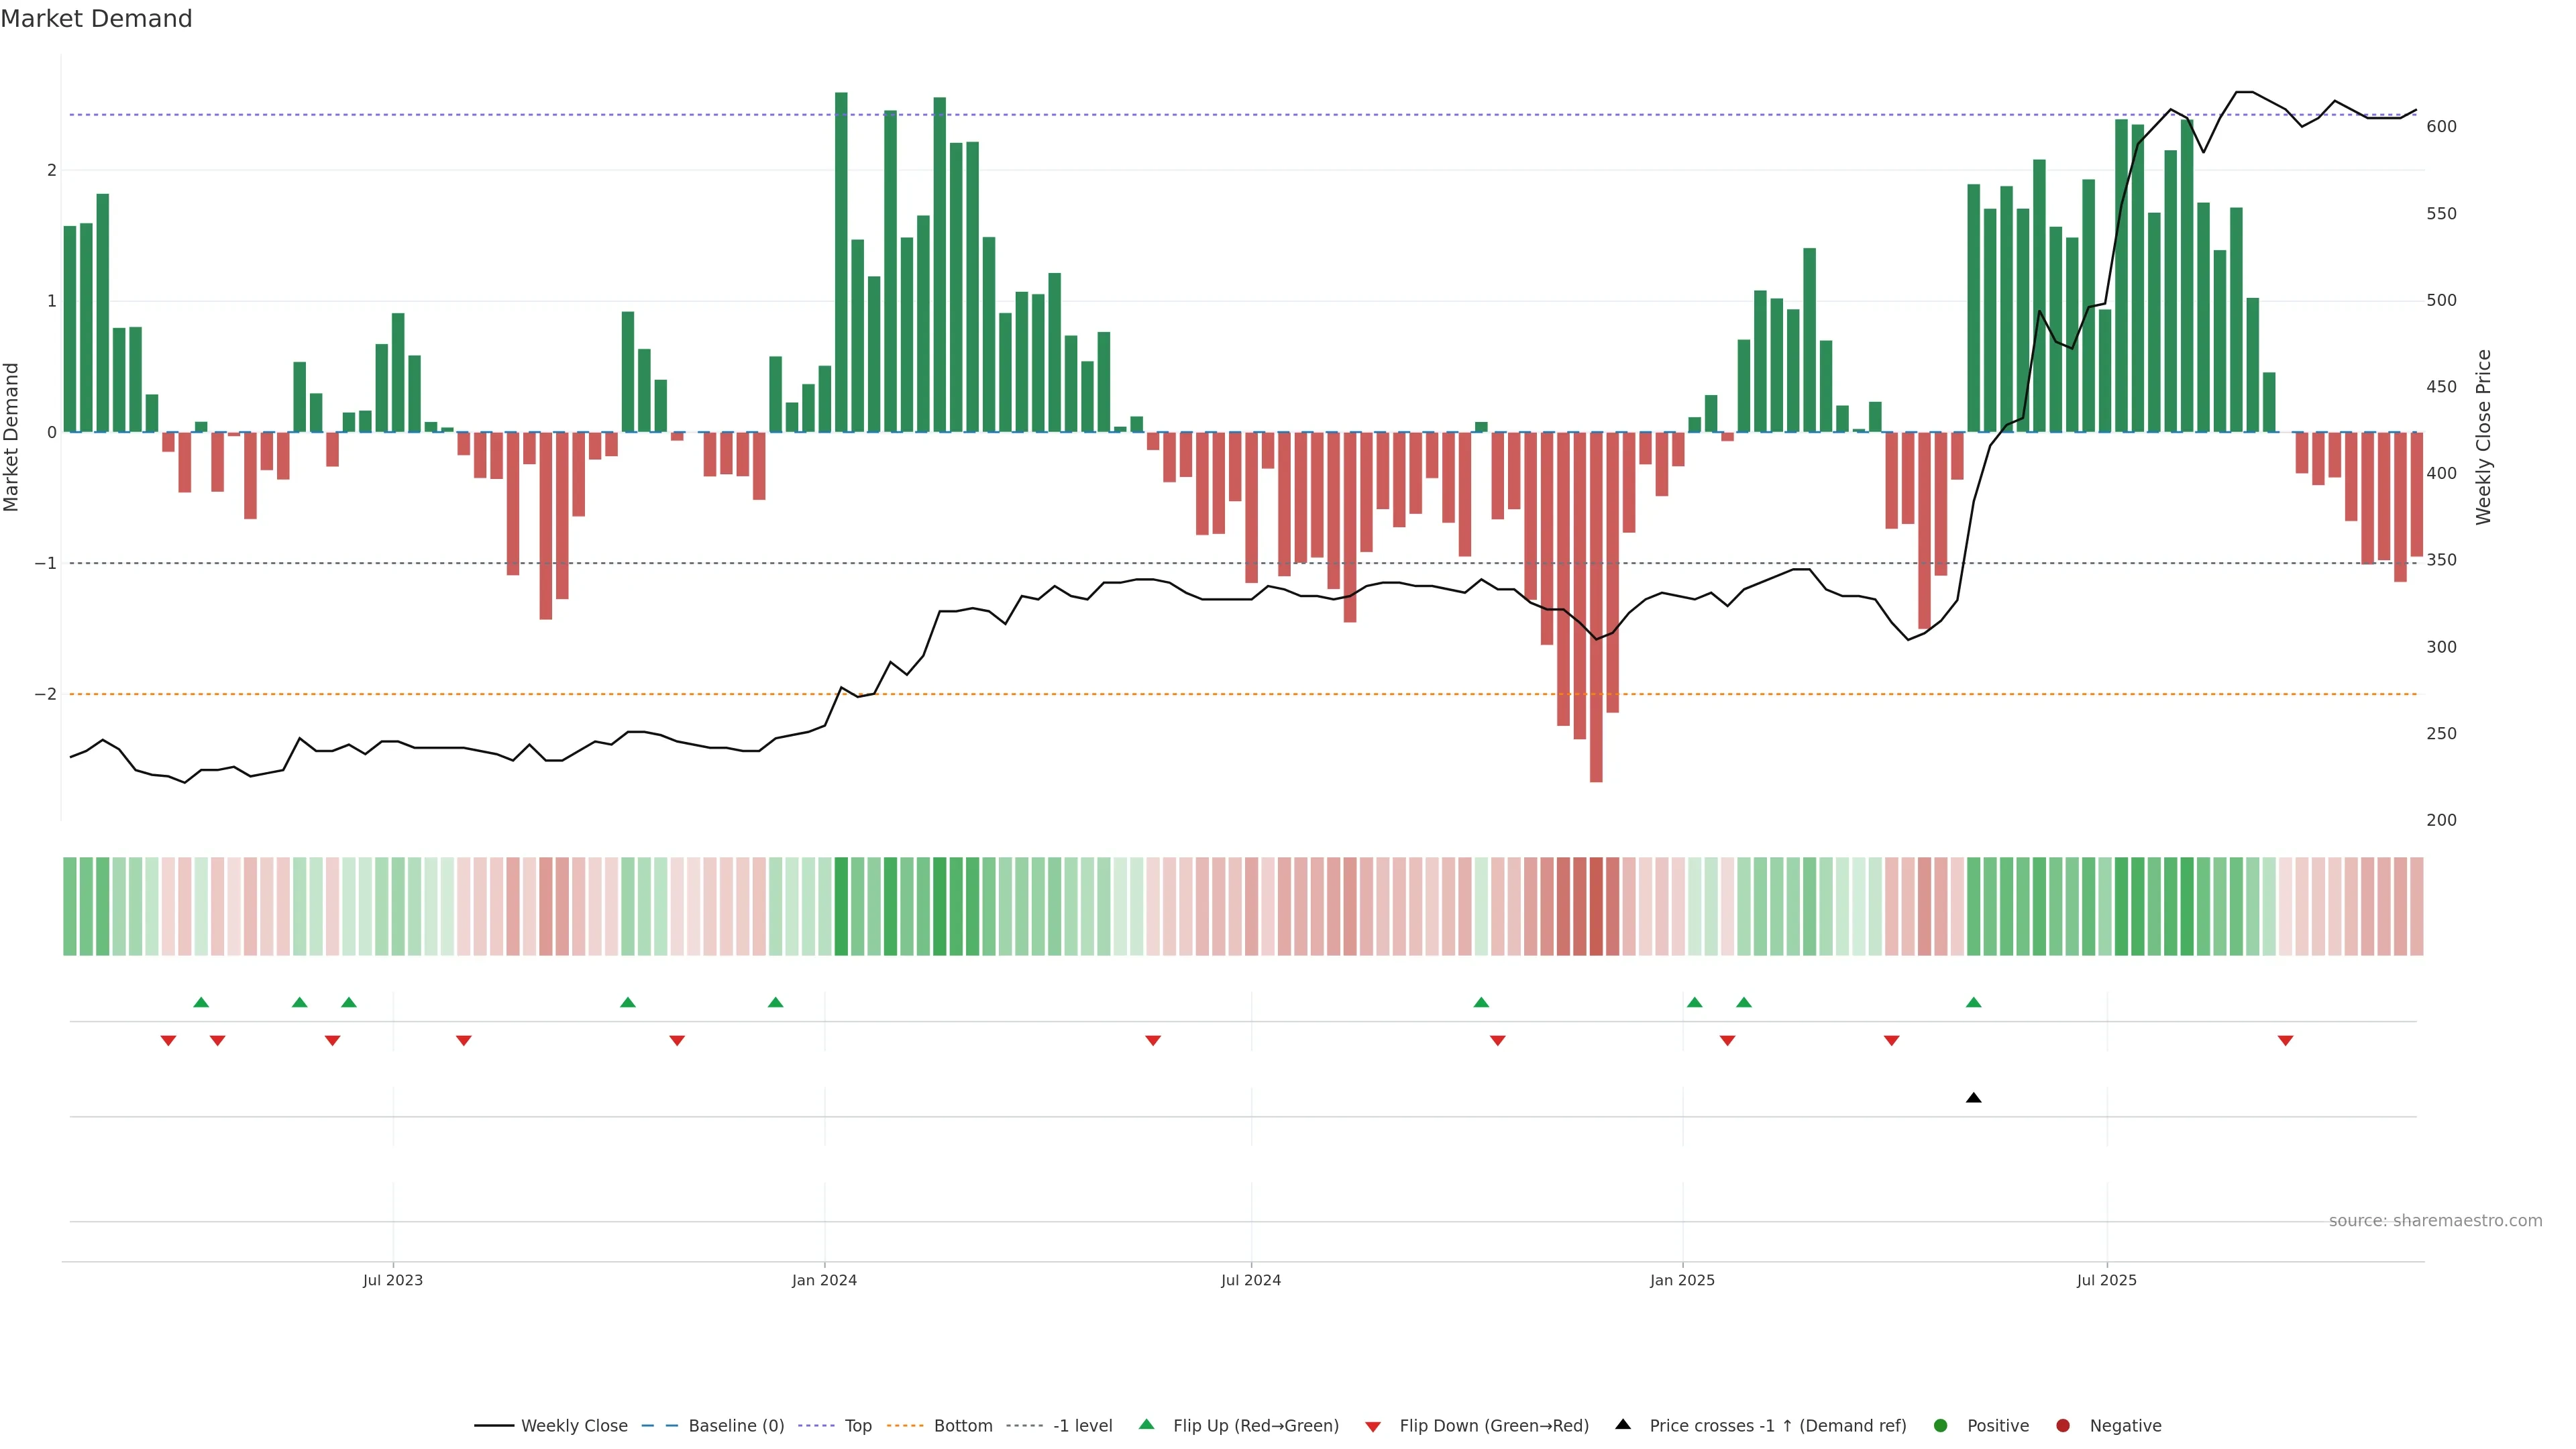Click the Jan 2024 x-axis label
This screenshot has width=2576, height=1449.
click(x=824, y=1280)
